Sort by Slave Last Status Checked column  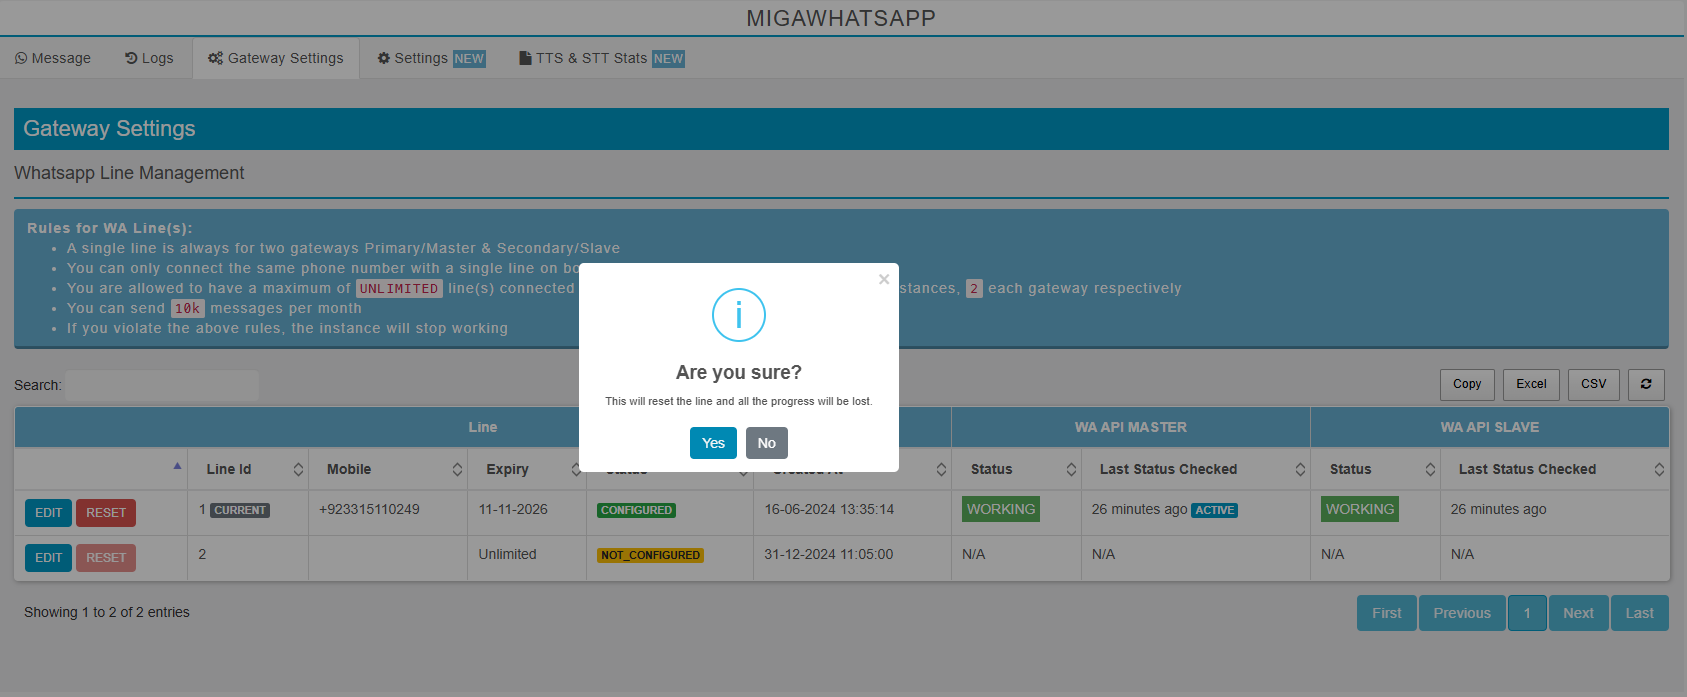[1554, 469]
